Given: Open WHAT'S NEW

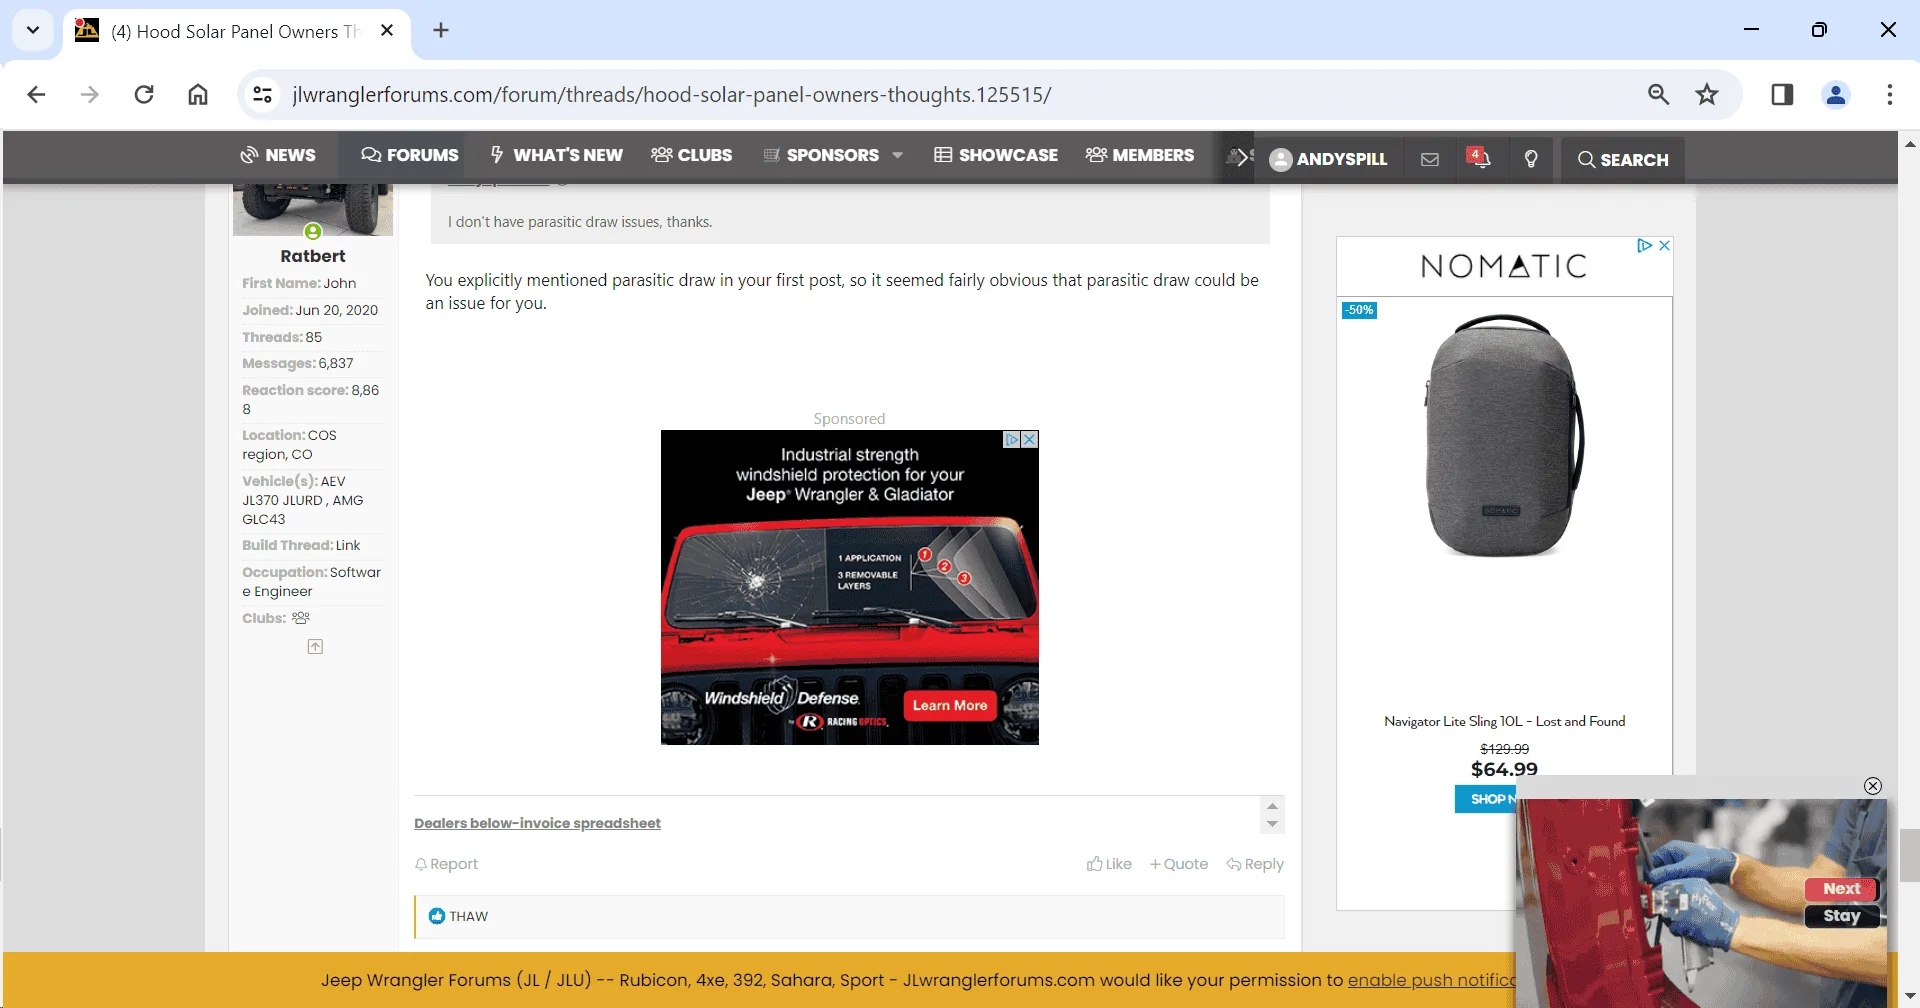Looking at the screenshot, I should click(556, 155).
